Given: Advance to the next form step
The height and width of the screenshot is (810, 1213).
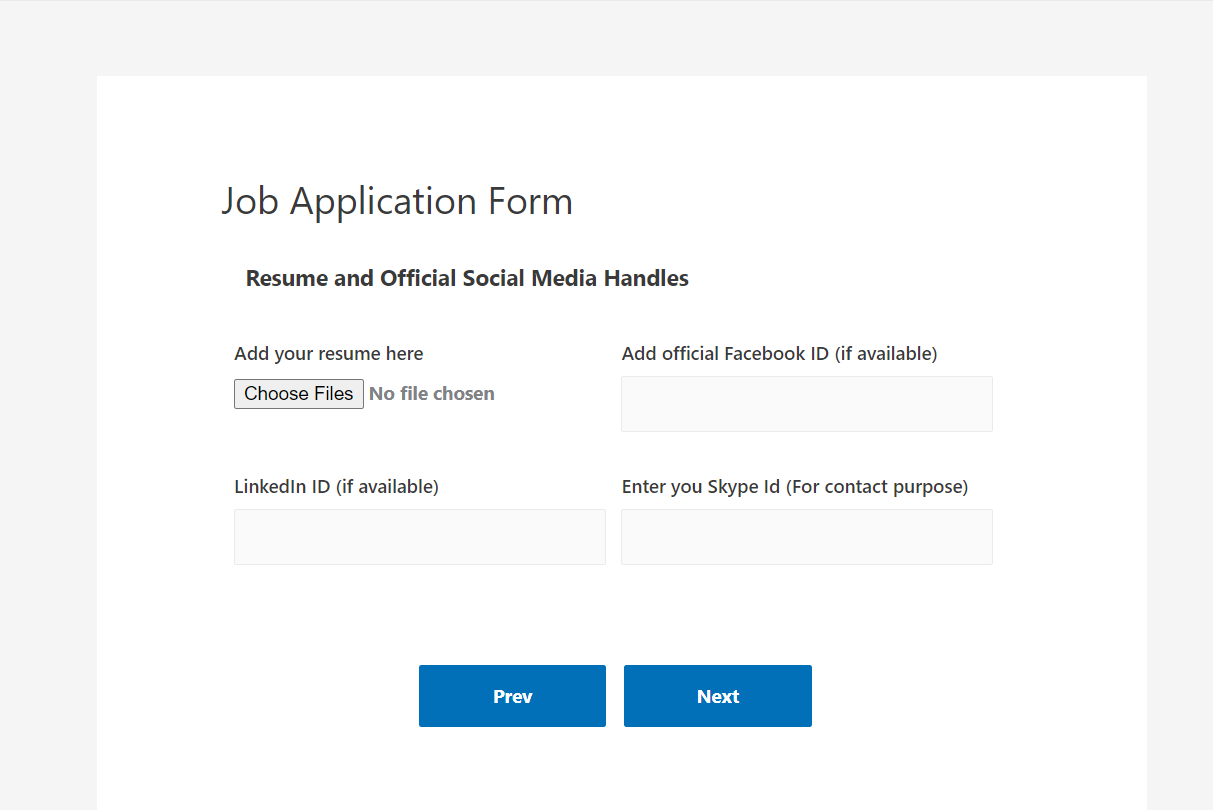Looking at the screenshot, I should point(717,696).
